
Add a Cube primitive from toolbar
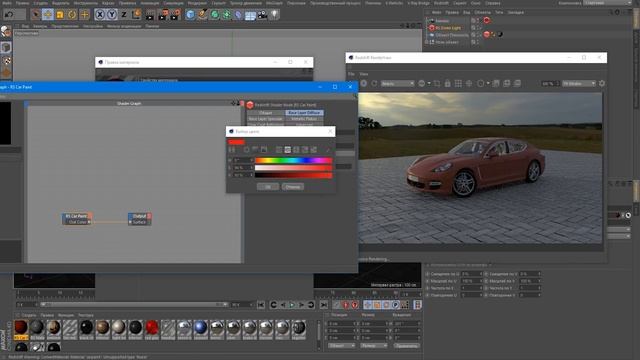pos(190,15)
